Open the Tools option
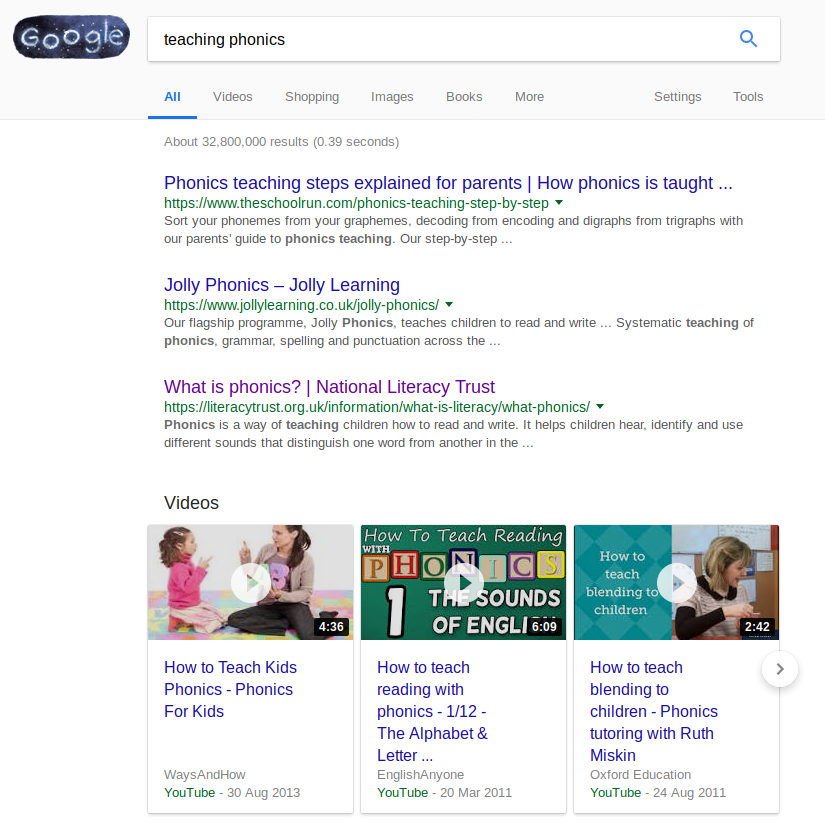 pyautogui.click(x=748, y=97)
